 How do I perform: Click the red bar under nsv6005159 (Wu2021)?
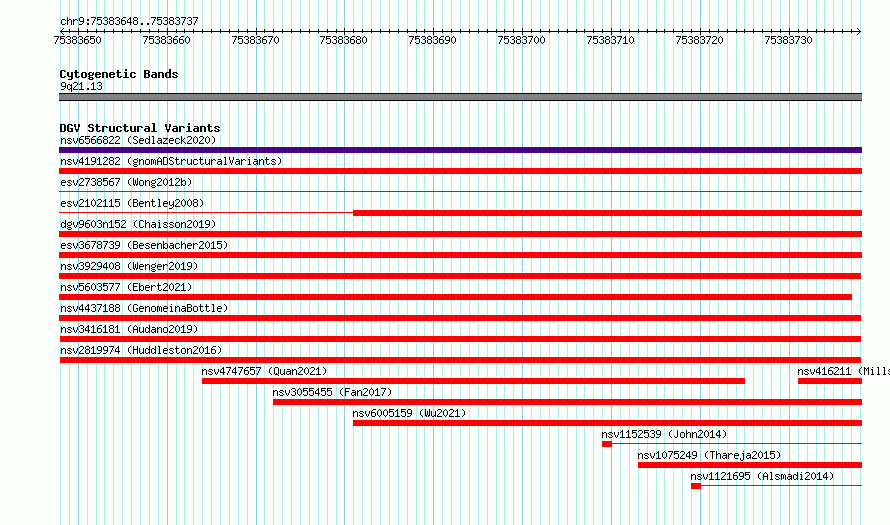(x=607, y=423)
